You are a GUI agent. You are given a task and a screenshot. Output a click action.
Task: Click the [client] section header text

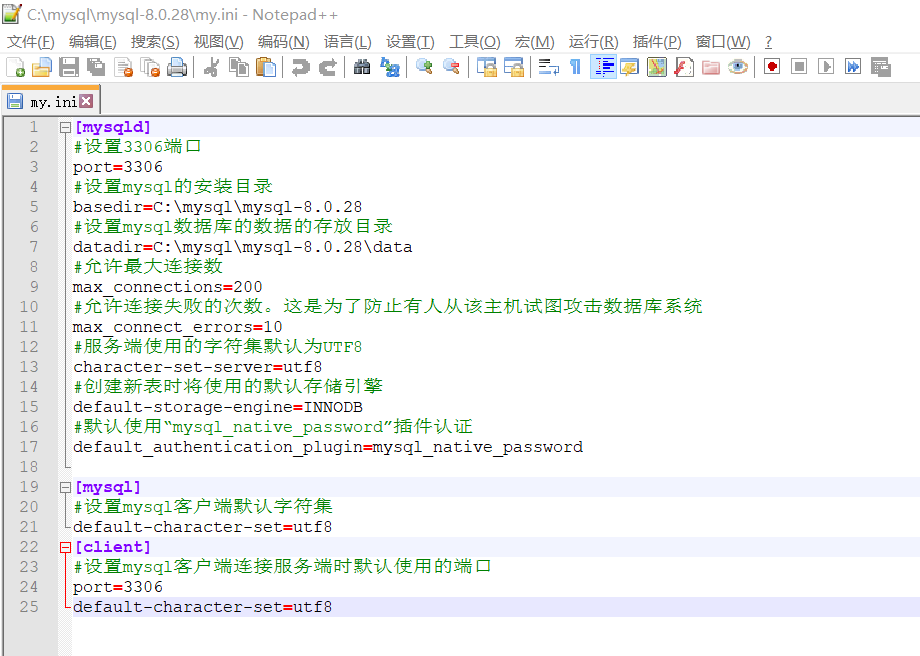coord(113,547)
